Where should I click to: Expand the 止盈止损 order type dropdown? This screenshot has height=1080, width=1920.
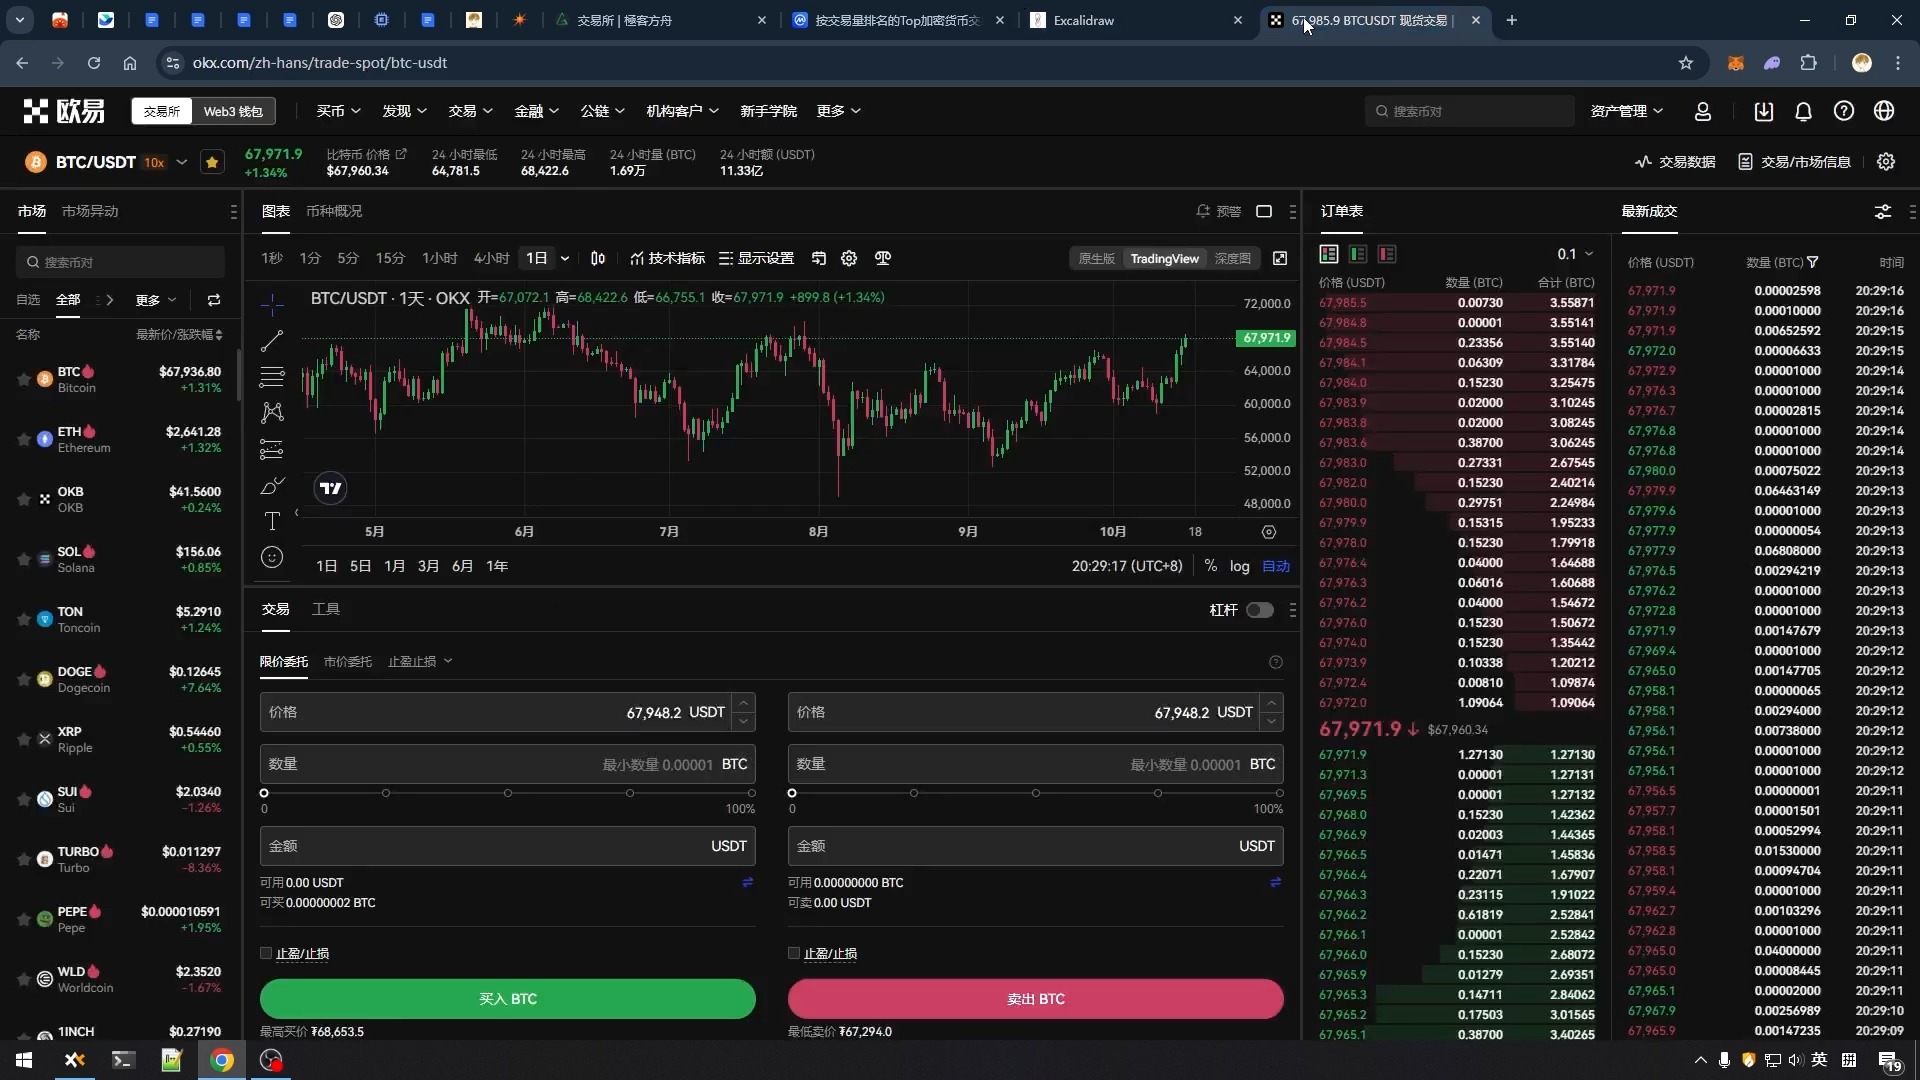pyautogui.click(x=420, y=662)
